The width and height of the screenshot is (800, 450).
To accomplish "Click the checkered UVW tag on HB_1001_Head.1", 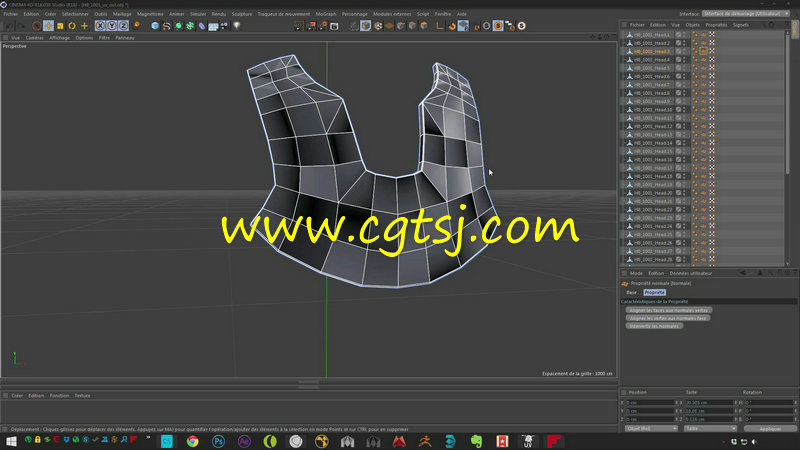I will tap(712, 35).
